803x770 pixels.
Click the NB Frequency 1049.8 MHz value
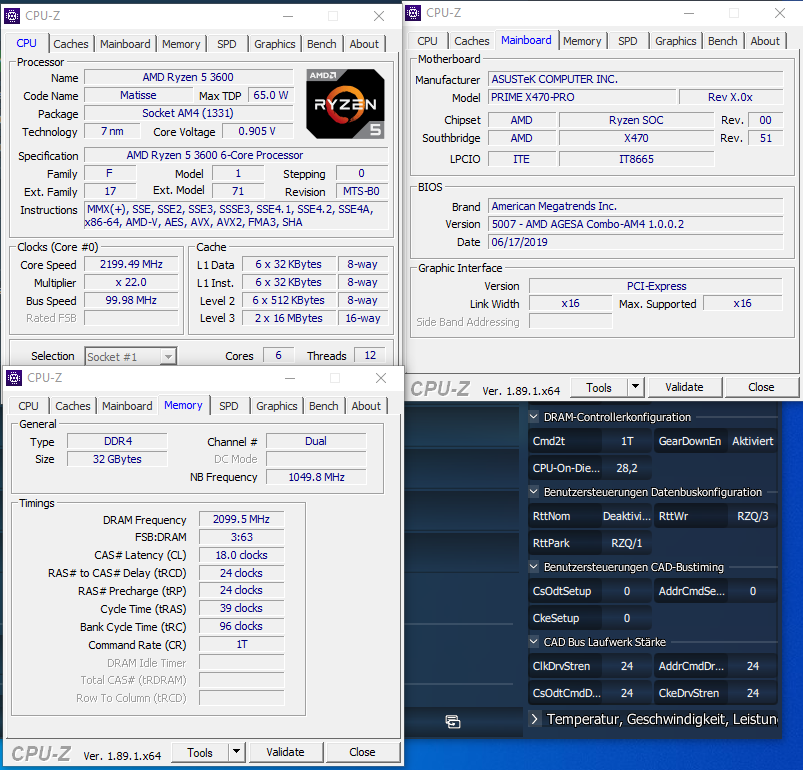[x=316, y=477]
